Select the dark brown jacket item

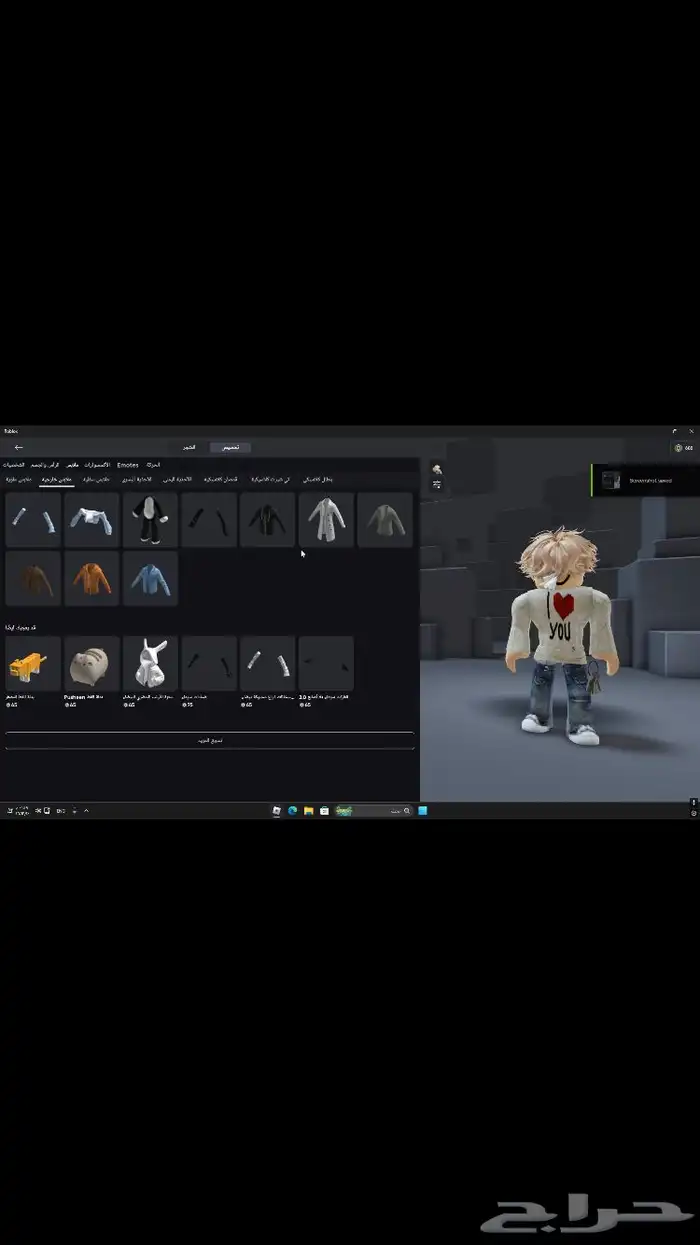click(33, 578)
